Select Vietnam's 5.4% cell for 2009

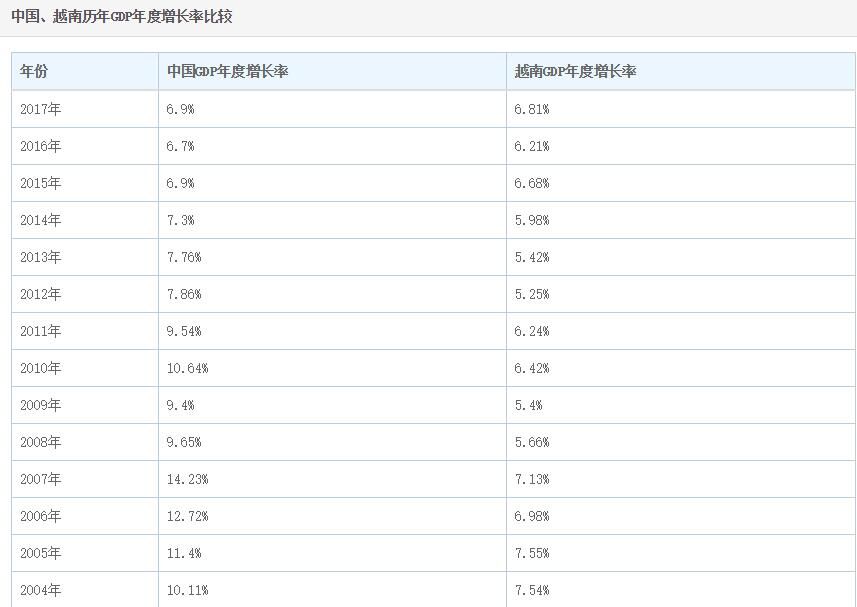pyautogui.click(x=528, y=405)
